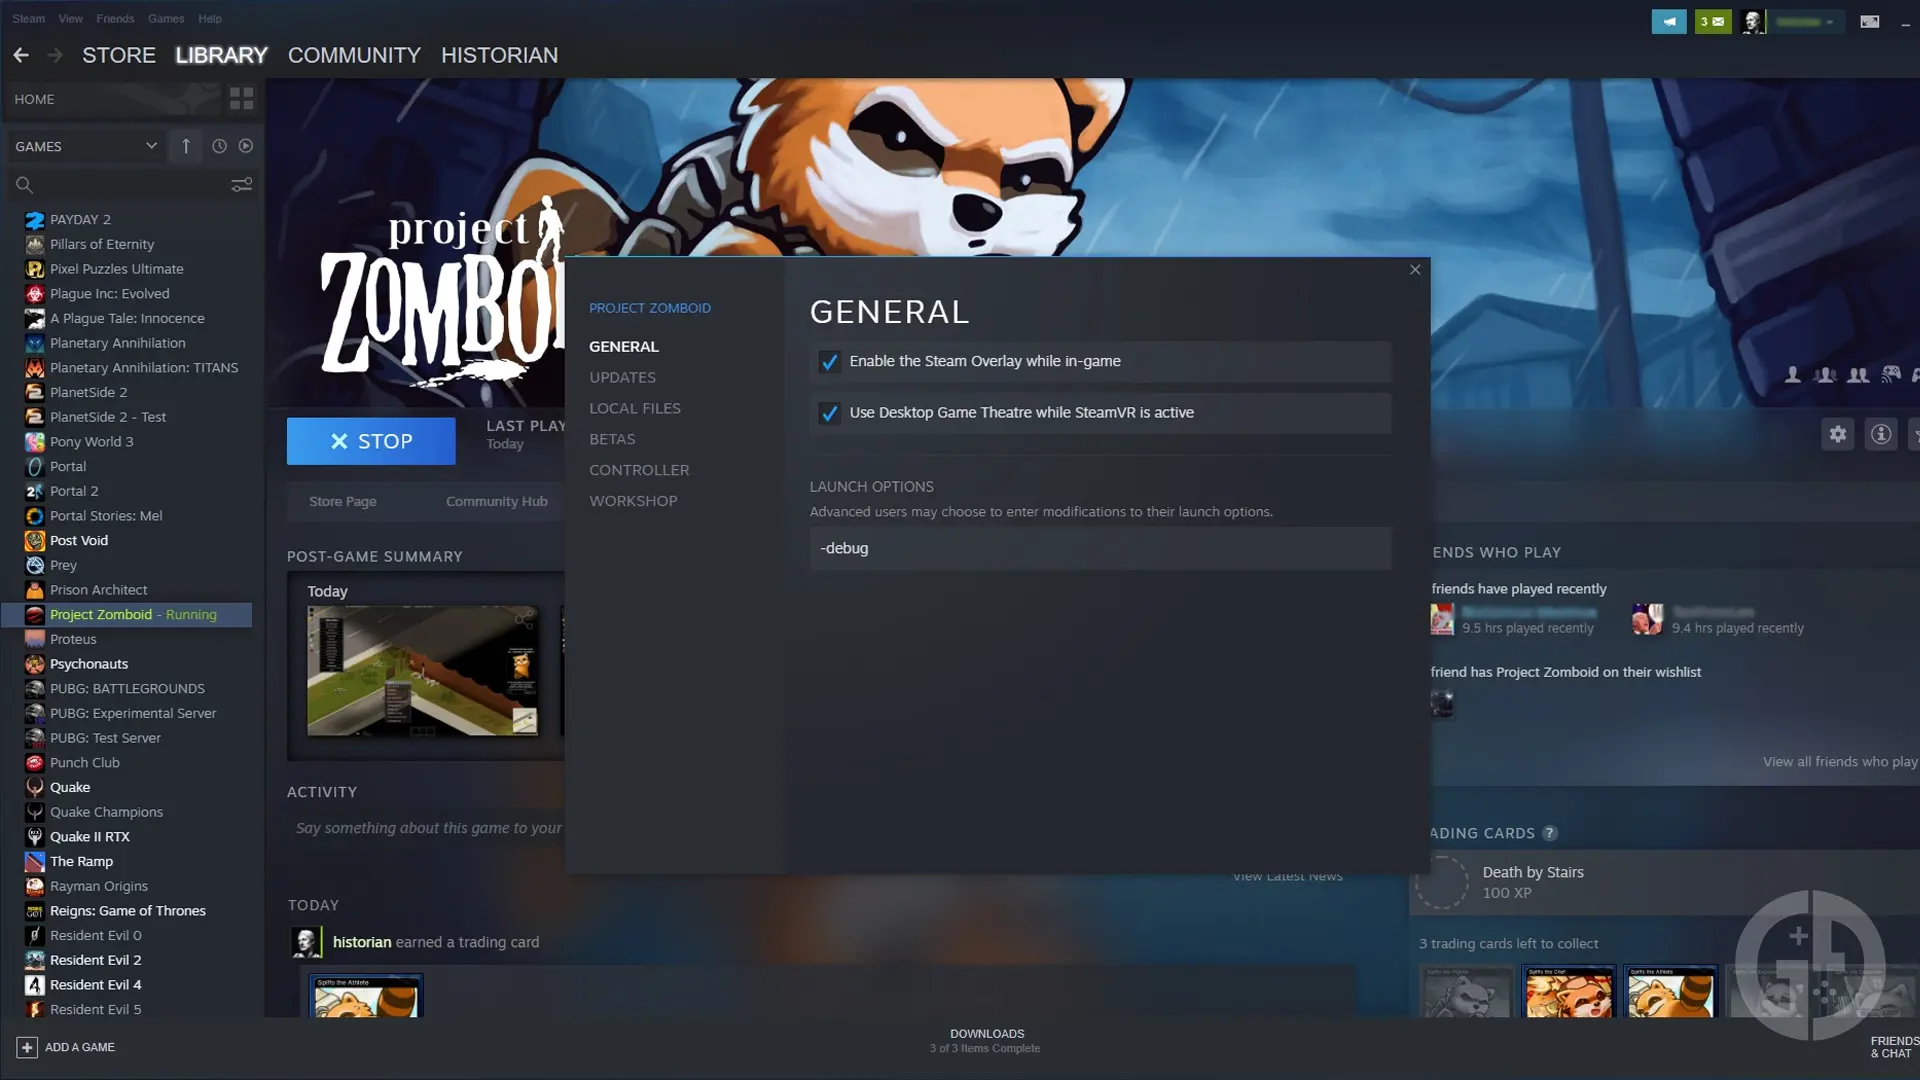Click the CONTROLLER settings tab
Image resolution: width=1920 pixels, height=1080 pixels.
click(638, 469)
